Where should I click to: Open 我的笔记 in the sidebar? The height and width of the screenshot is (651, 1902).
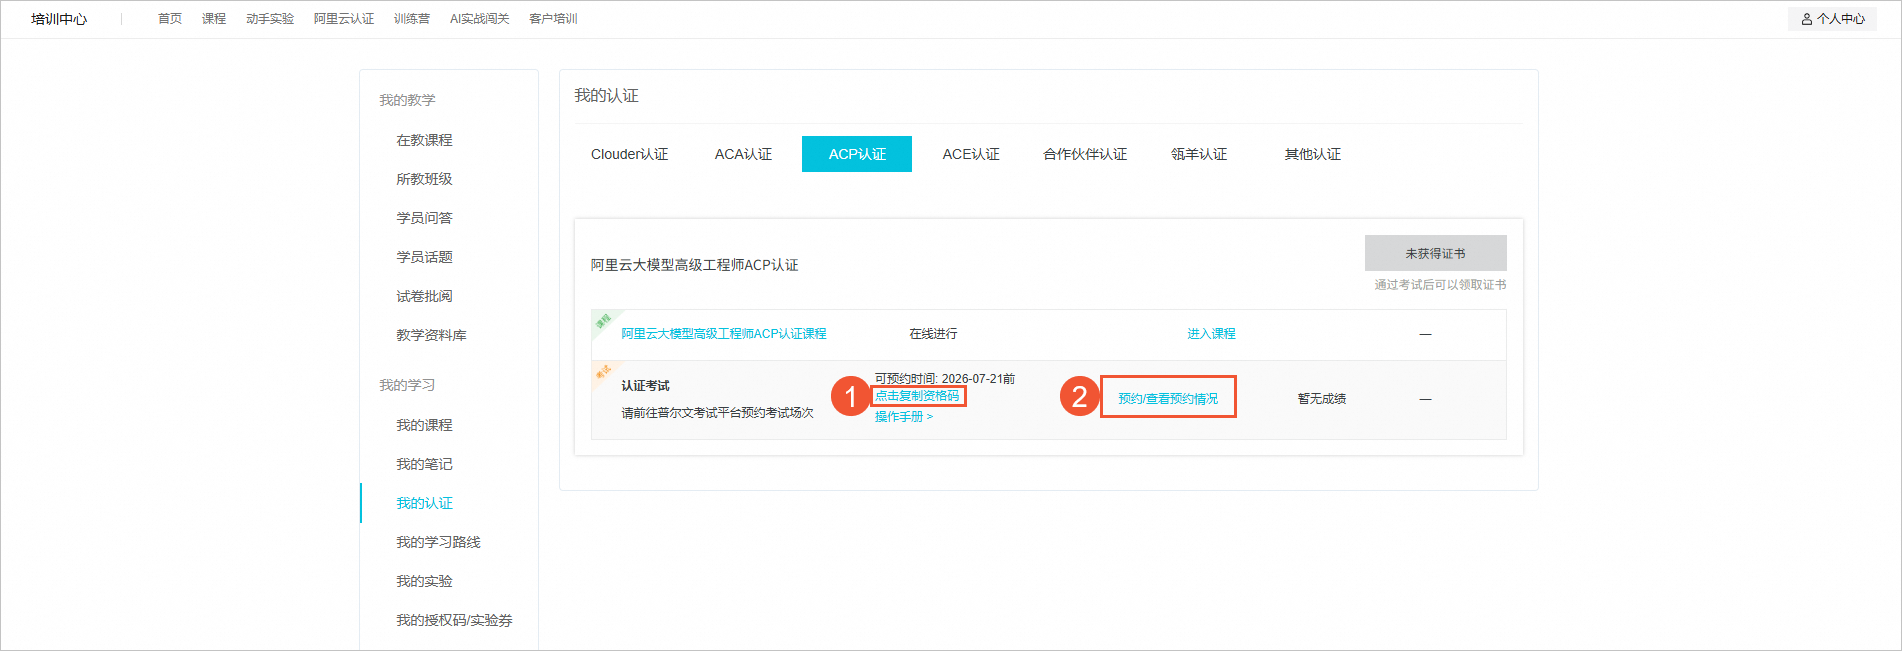[x=424, y=464]
